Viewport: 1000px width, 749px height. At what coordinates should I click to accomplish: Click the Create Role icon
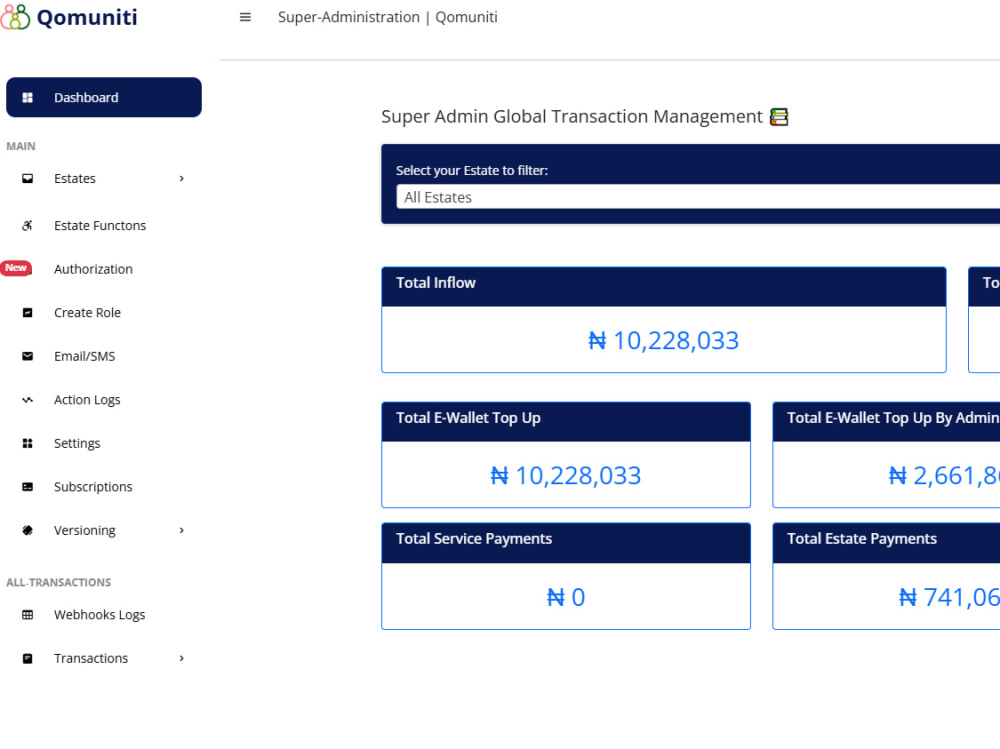(27, 313)
